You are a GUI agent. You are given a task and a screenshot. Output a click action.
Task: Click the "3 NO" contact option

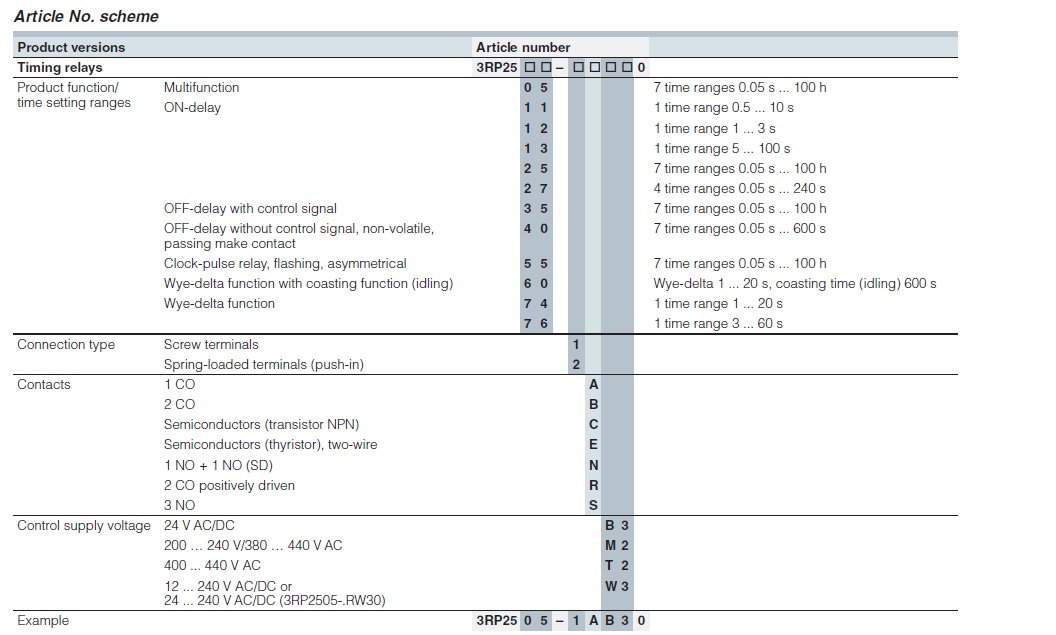179,506
